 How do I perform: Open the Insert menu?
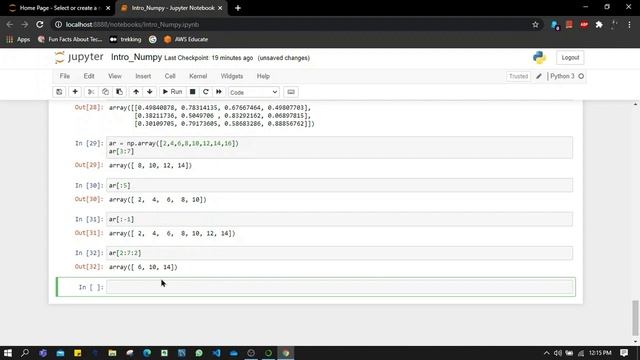pyautogui.click(x=143, y=76)
